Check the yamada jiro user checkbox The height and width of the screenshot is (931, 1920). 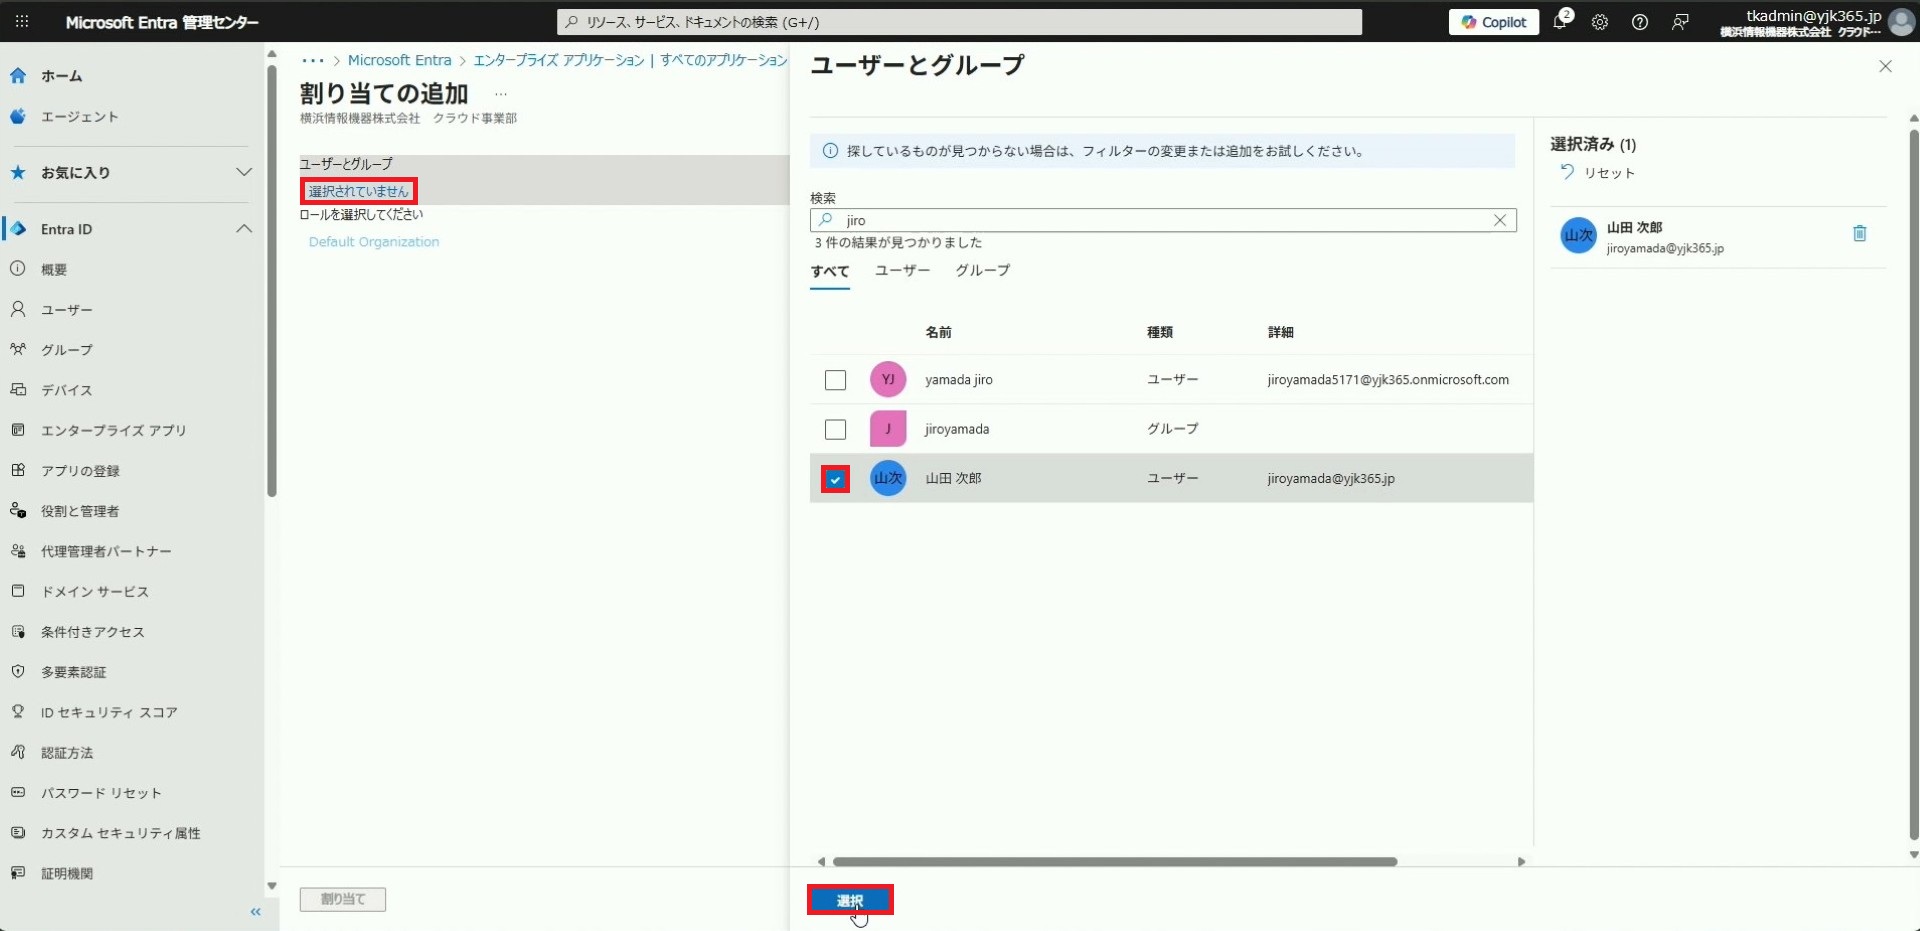pos(835,380)
